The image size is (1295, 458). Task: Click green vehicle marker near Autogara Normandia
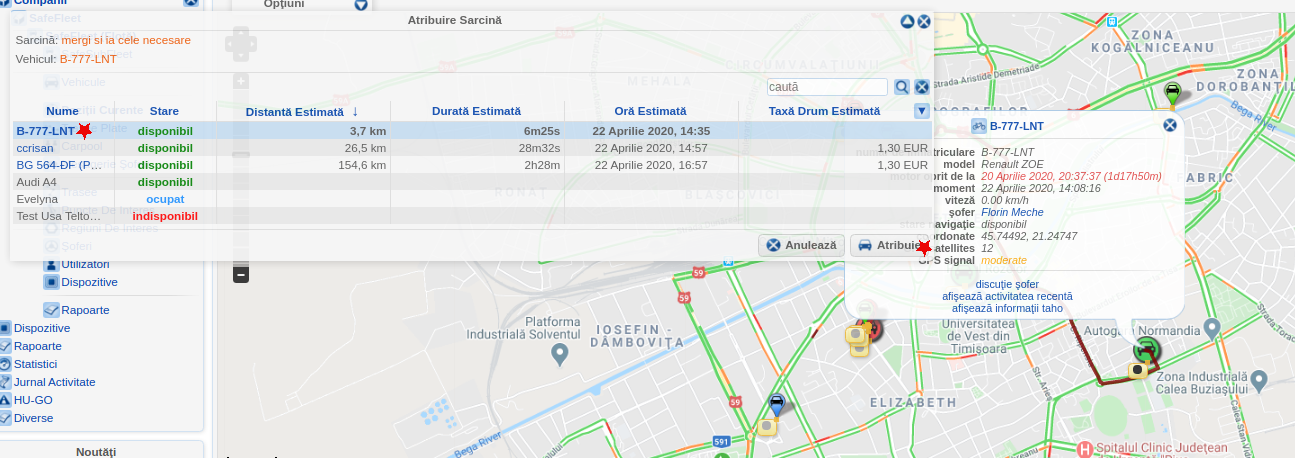(x=1146, y=350)
